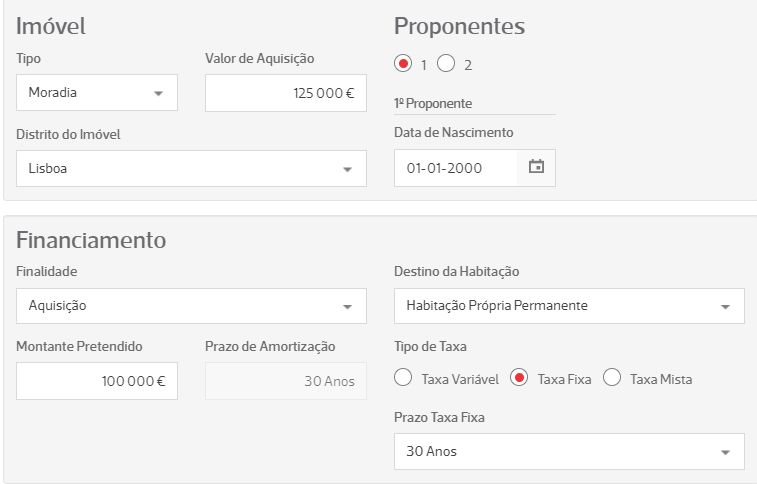Click the Prazo de Amortização field
The width and height of the screenshot is (757, 484).
285,381
